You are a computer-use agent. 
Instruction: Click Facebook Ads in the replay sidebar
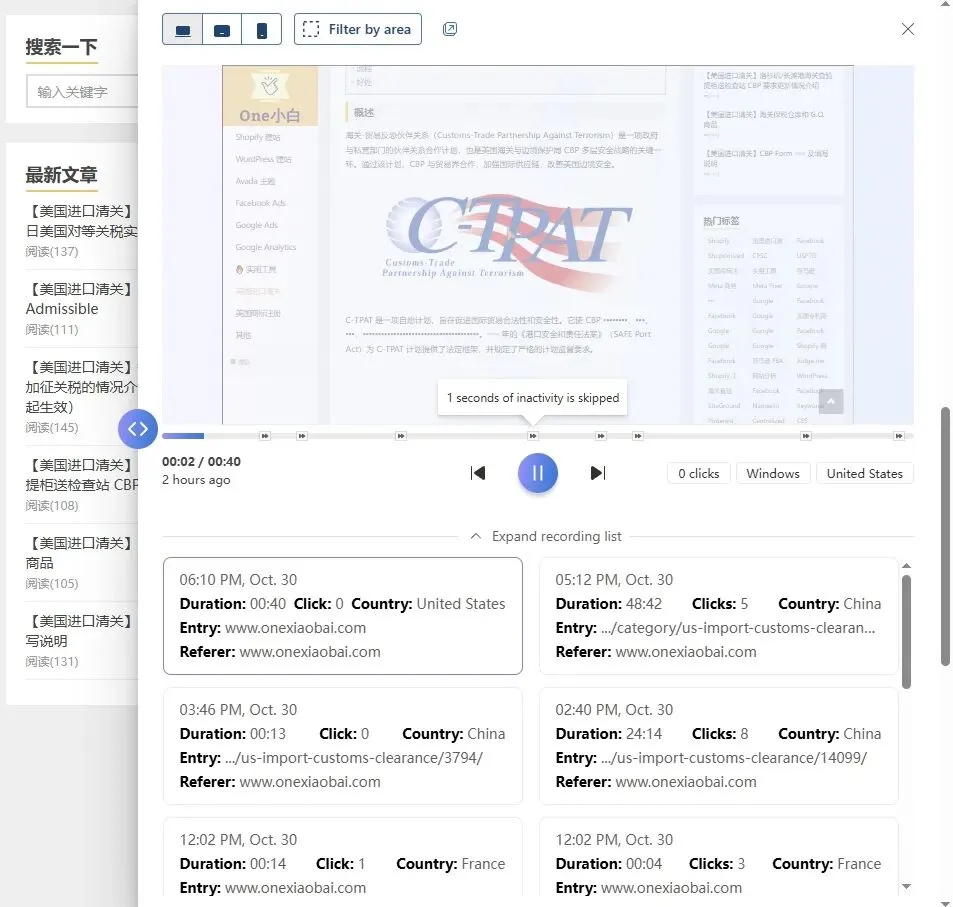[260, 203]
